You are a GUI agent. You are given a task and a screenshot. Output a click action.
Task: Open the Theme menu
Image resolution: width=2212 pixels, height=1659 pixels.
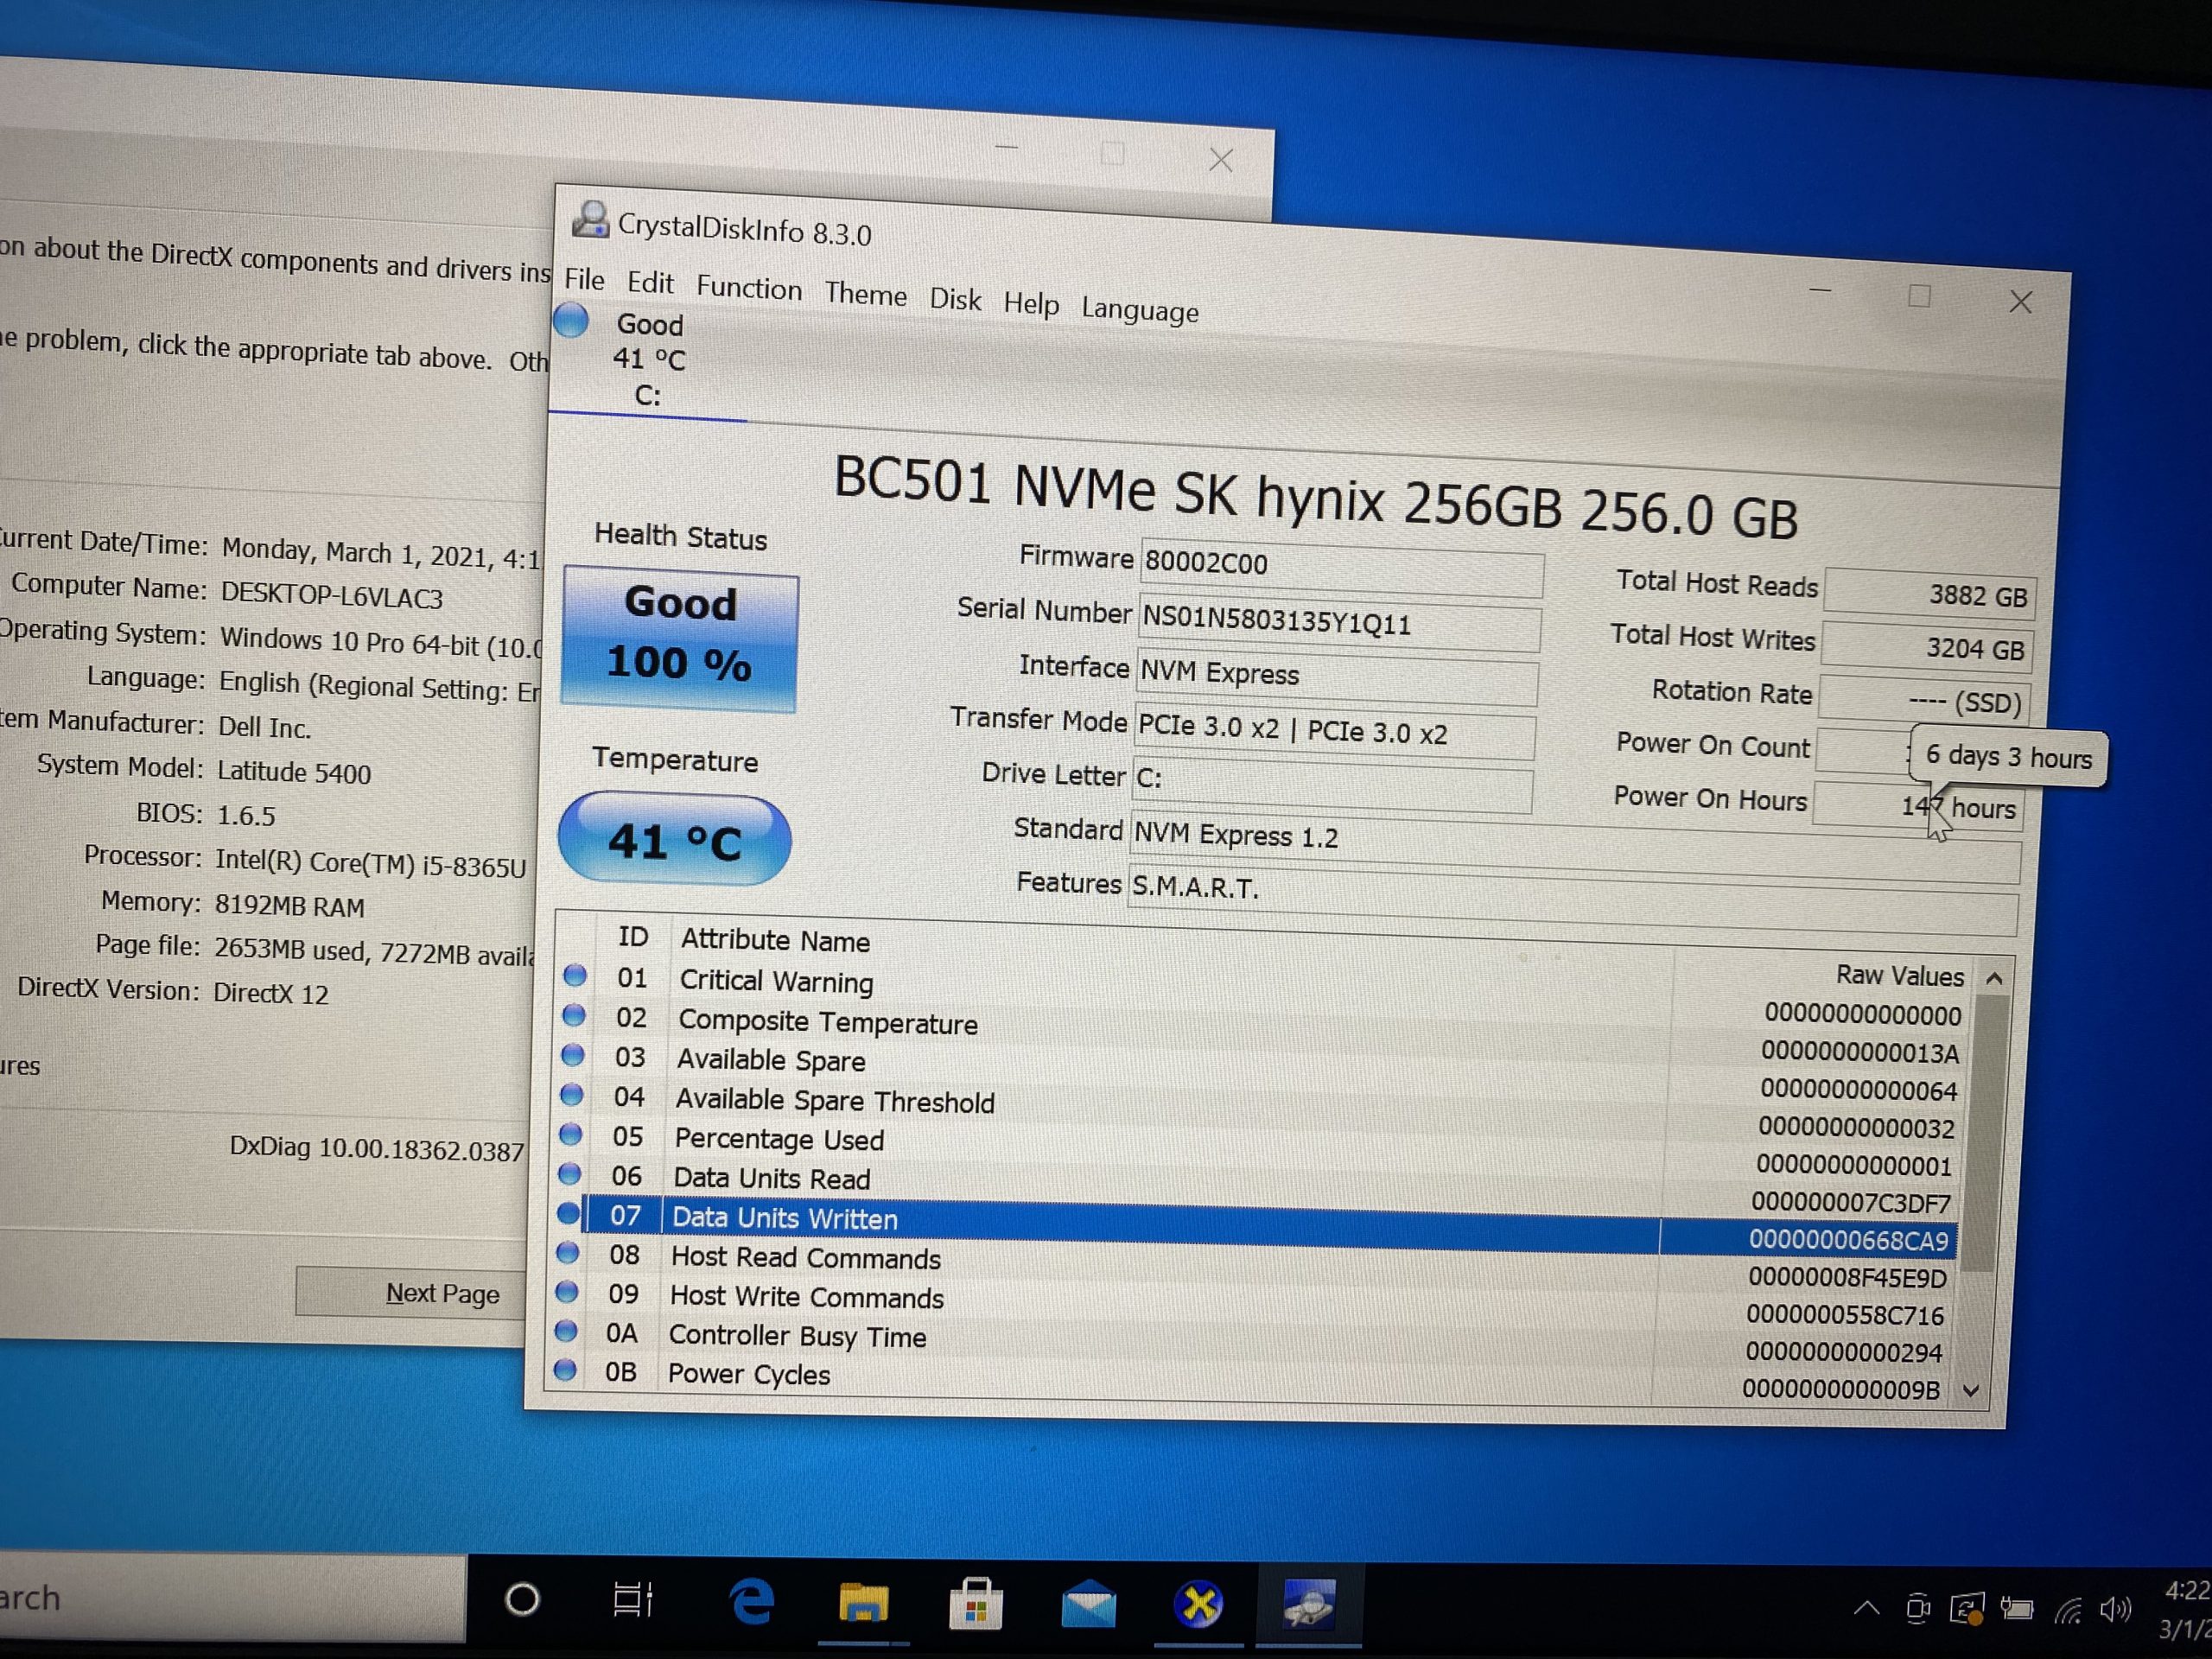point(865,294)
